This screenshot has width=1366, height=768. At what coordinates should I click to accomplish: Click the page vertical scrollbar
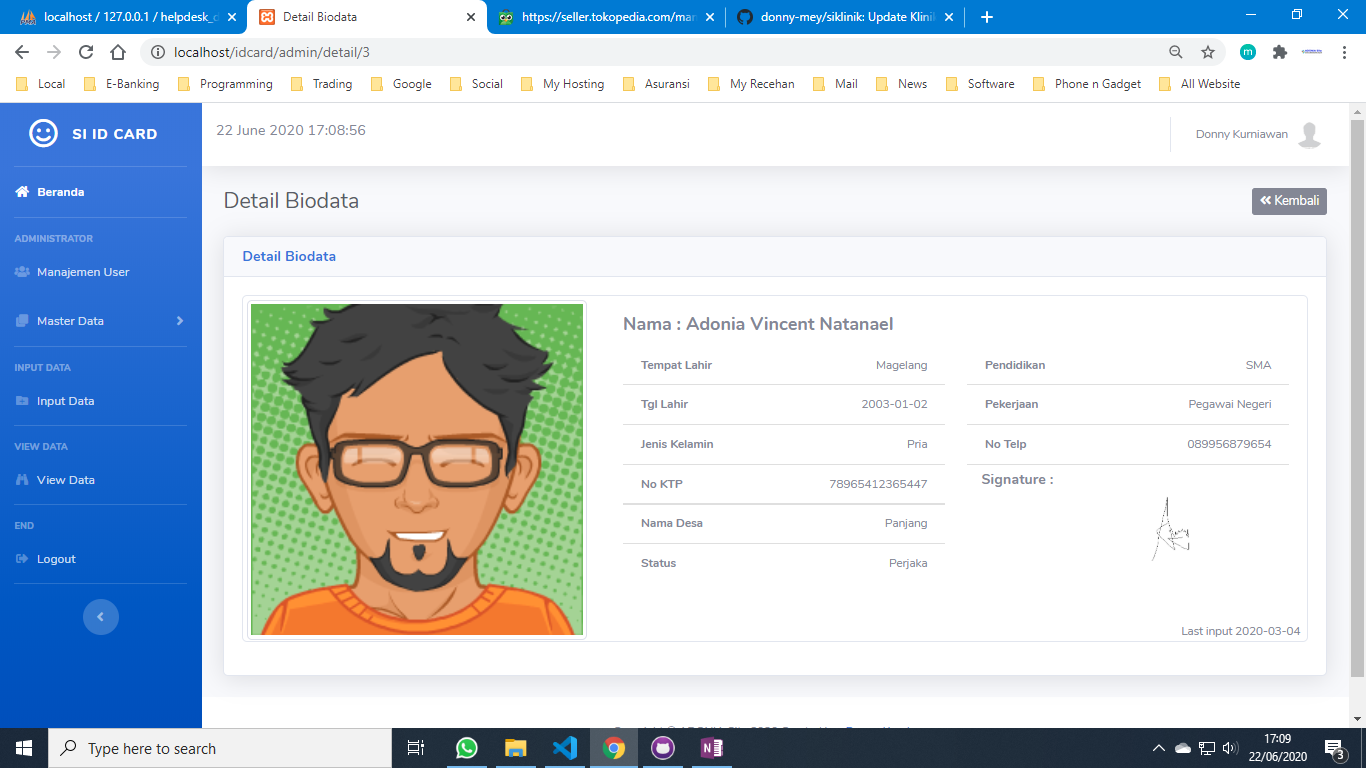1357,400
